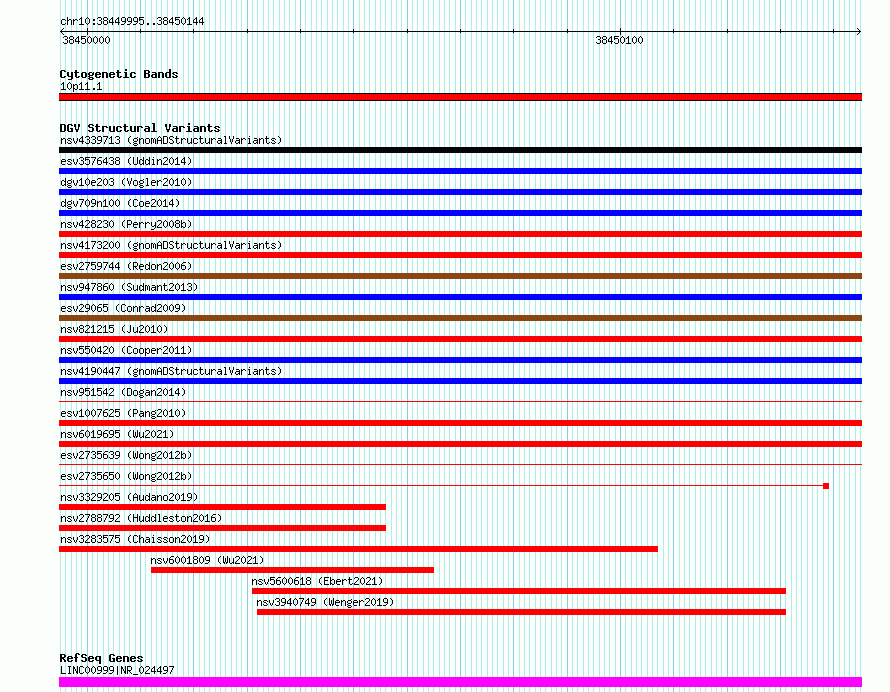The width and height of the screenshot is (890, 692).
Task: Open esv2759744 (Redon2006) variant label
Action: pyautogui.click(x=126, y=266)
